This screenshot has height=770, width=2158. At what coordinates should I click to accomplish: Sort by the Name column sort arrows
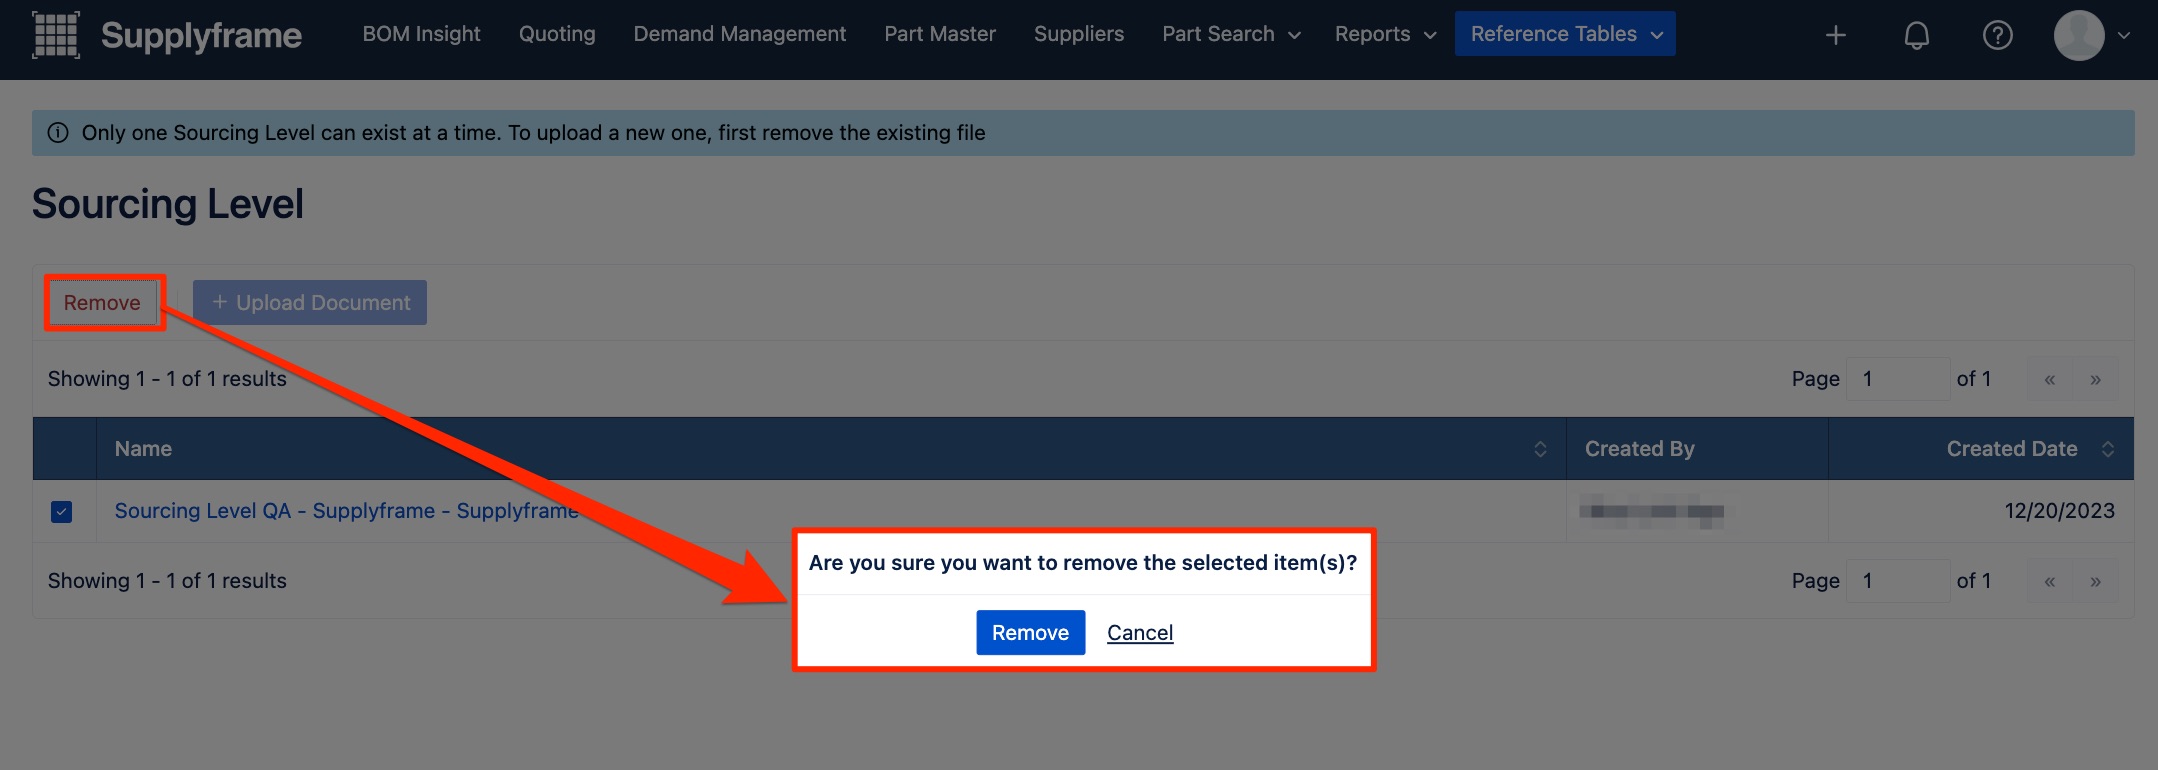1540,449
